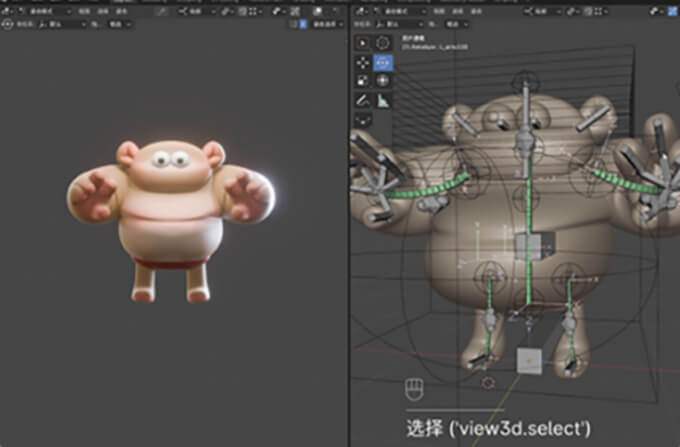Activate the Annotate pencil tool

[x=364, y=101]
